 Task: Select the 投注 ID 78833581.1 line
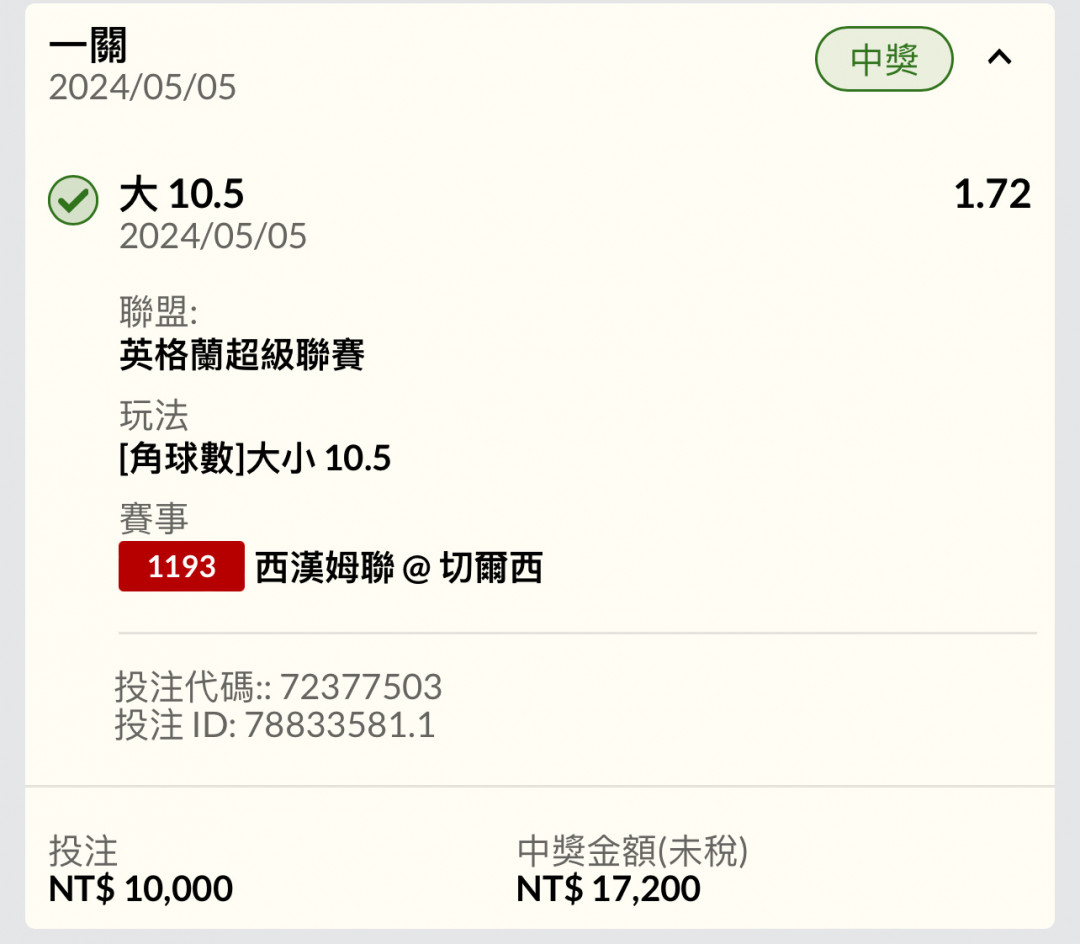tap(275, 725)
